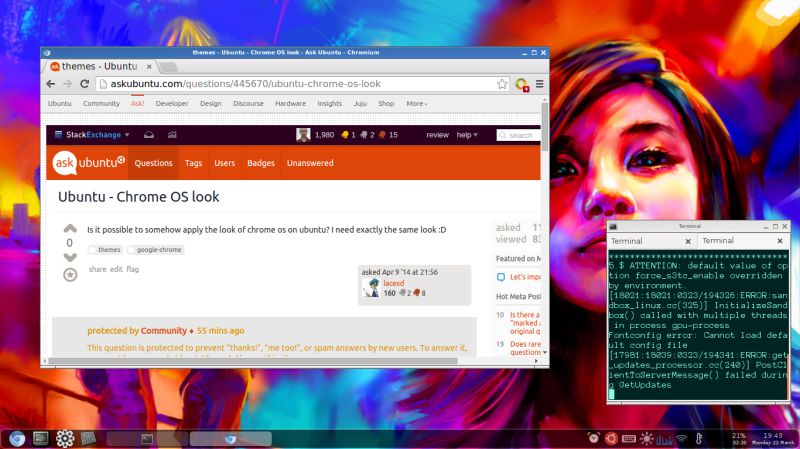Close the themes - Ubuntu browser tab
The height and width of the screenshot is (449, 800).
[149, 66]
